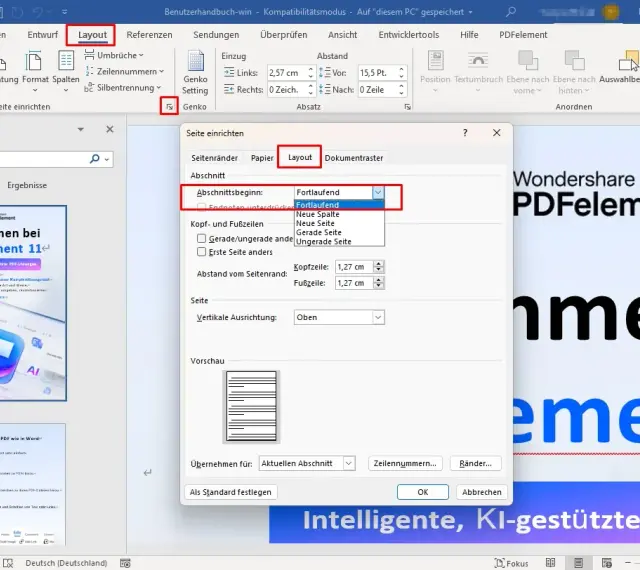The width and height of the screenshot is (640, 570).
Task: Open the Spalten columns menu
Action: click(x=66, y=70)
